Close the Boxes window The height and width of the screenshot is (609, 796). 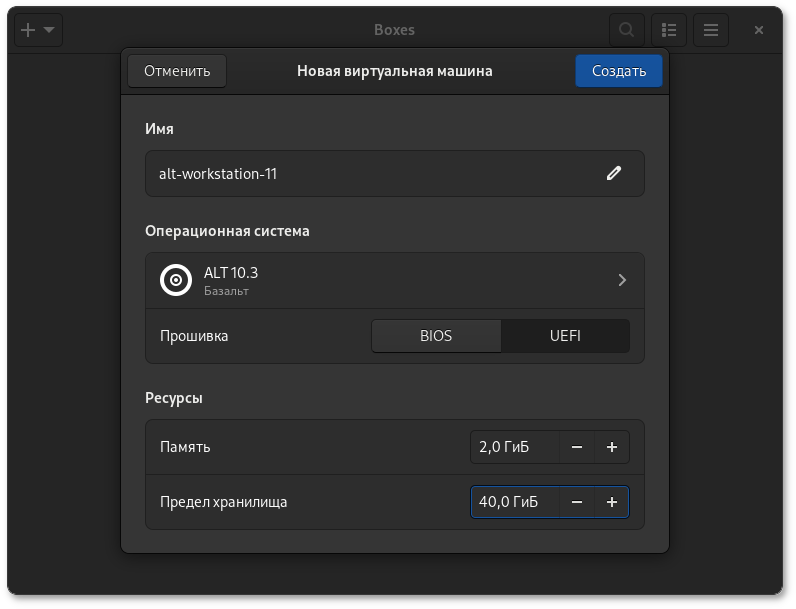759,30
